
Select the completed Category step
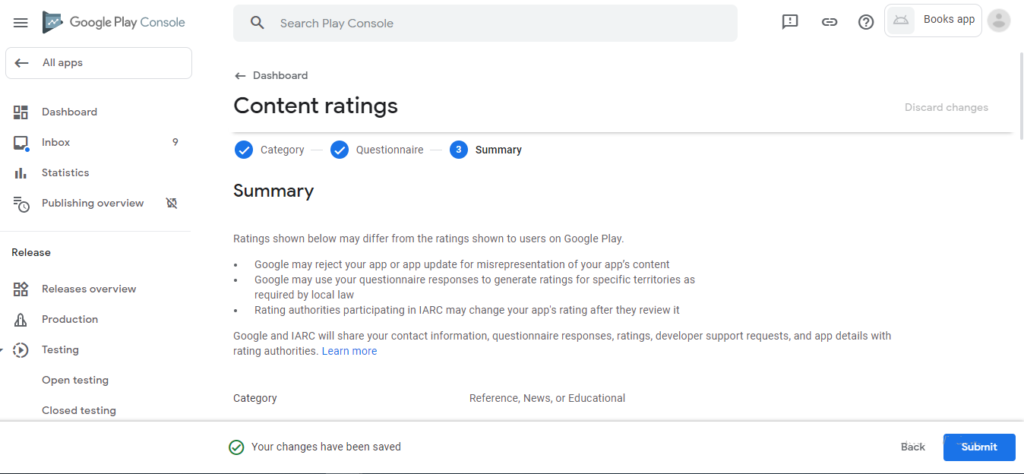point(269,150)
